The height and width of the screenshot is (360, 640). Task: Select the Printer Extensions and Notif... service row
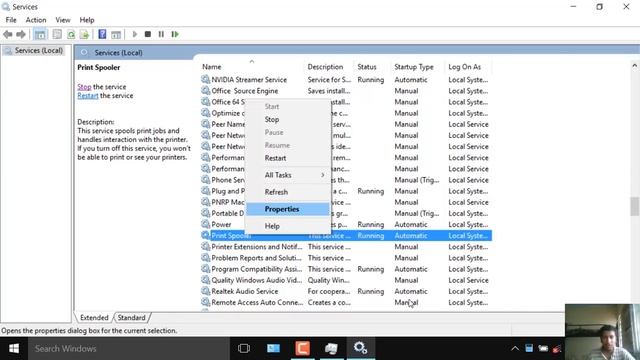point(346,247)
